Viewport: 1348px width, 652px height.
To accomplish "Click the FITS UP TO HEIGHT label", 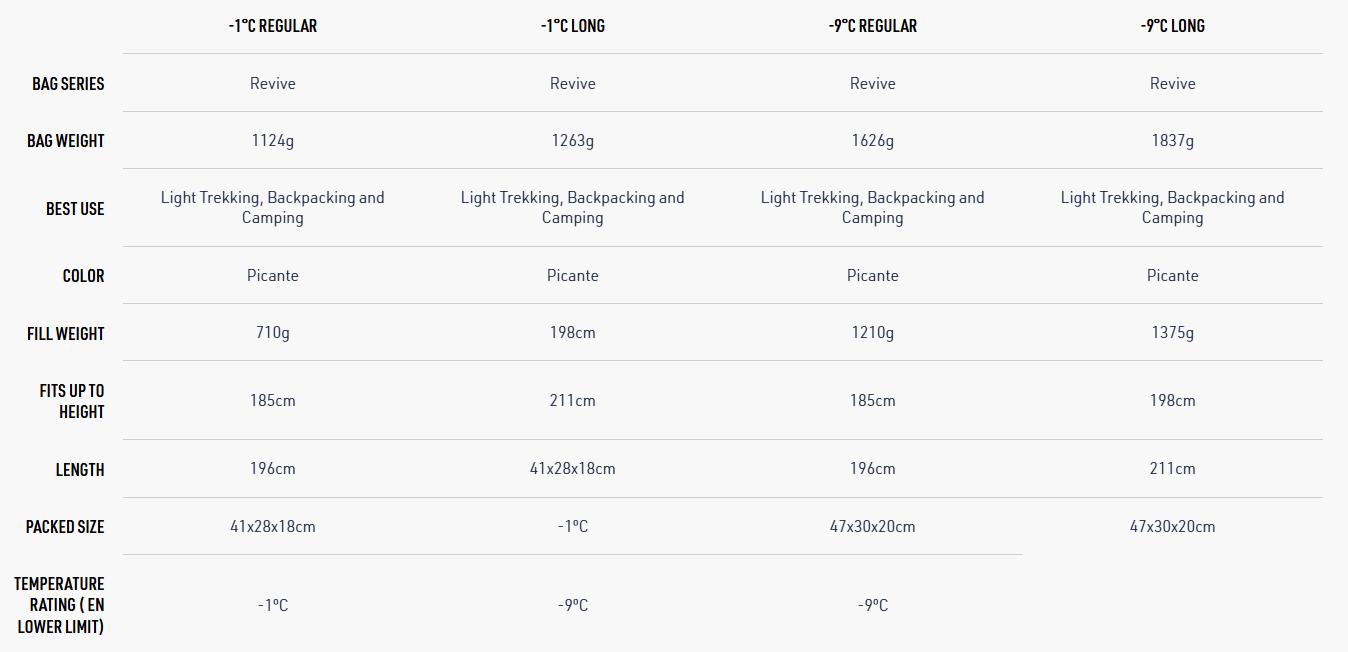I will (72, 401).
